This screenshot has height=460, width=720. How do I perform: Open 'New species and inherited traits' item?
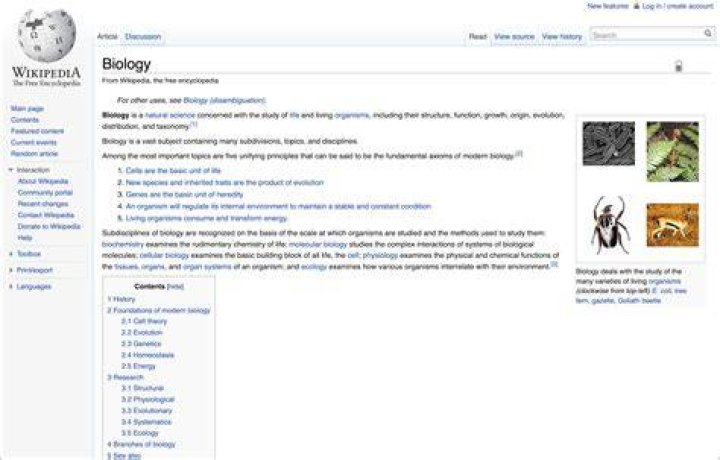point(225,183)
